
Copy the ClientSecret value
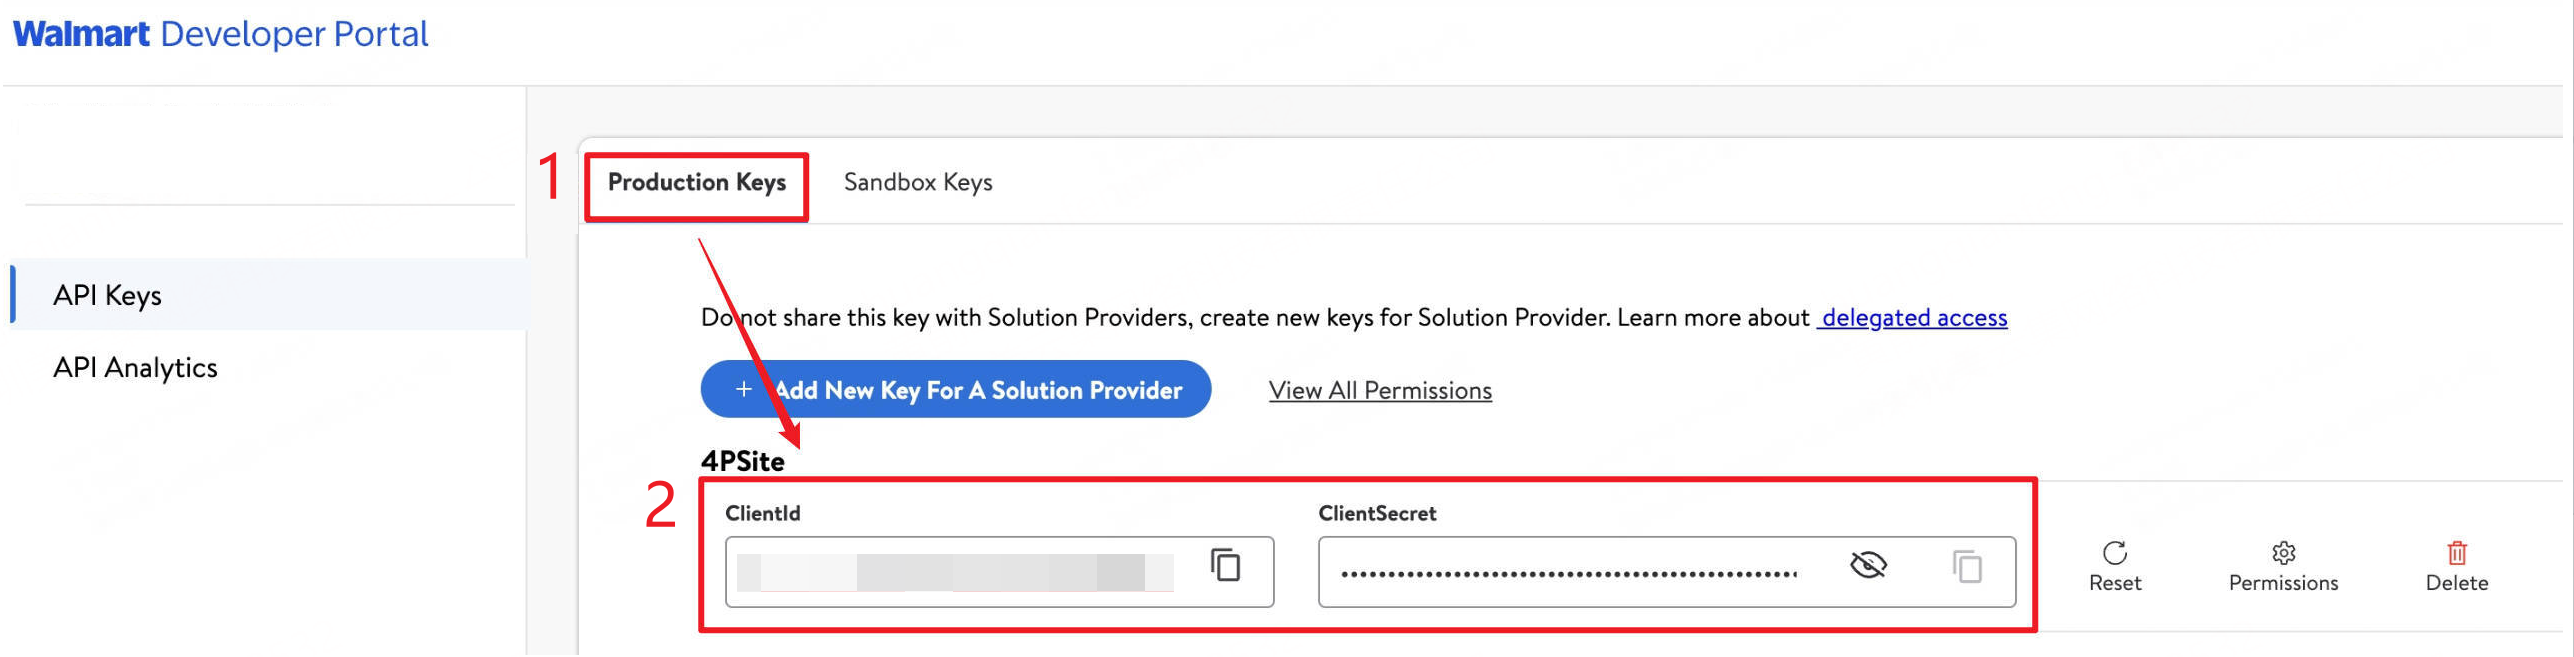tap(1966, 568)
